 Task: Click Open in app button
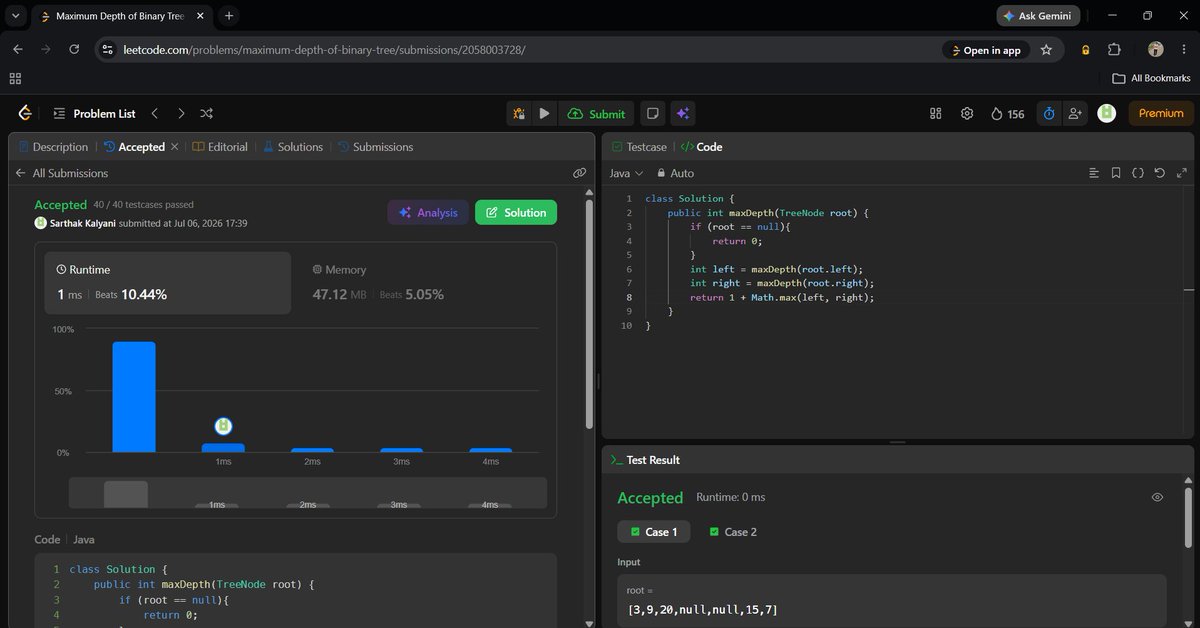[985, 50]
